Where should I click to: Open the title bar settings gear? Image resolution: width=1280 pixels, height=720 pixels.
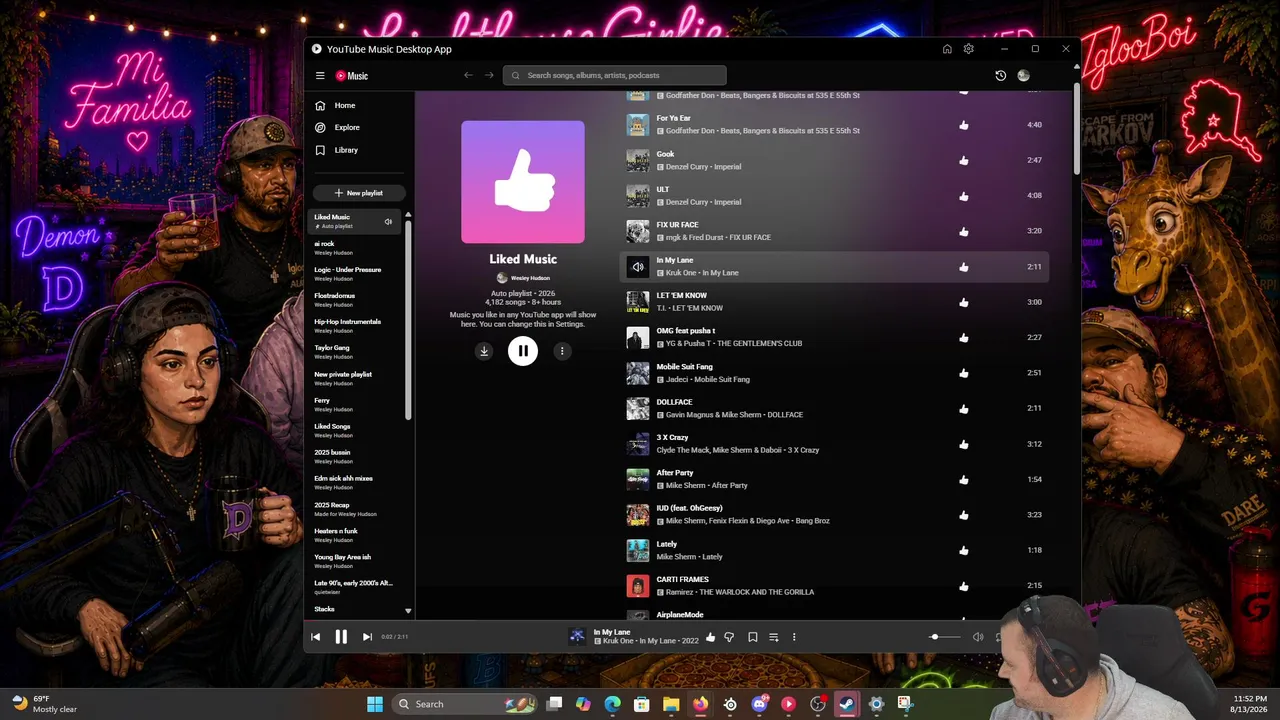pyautogui.click(x=968, y=49)
